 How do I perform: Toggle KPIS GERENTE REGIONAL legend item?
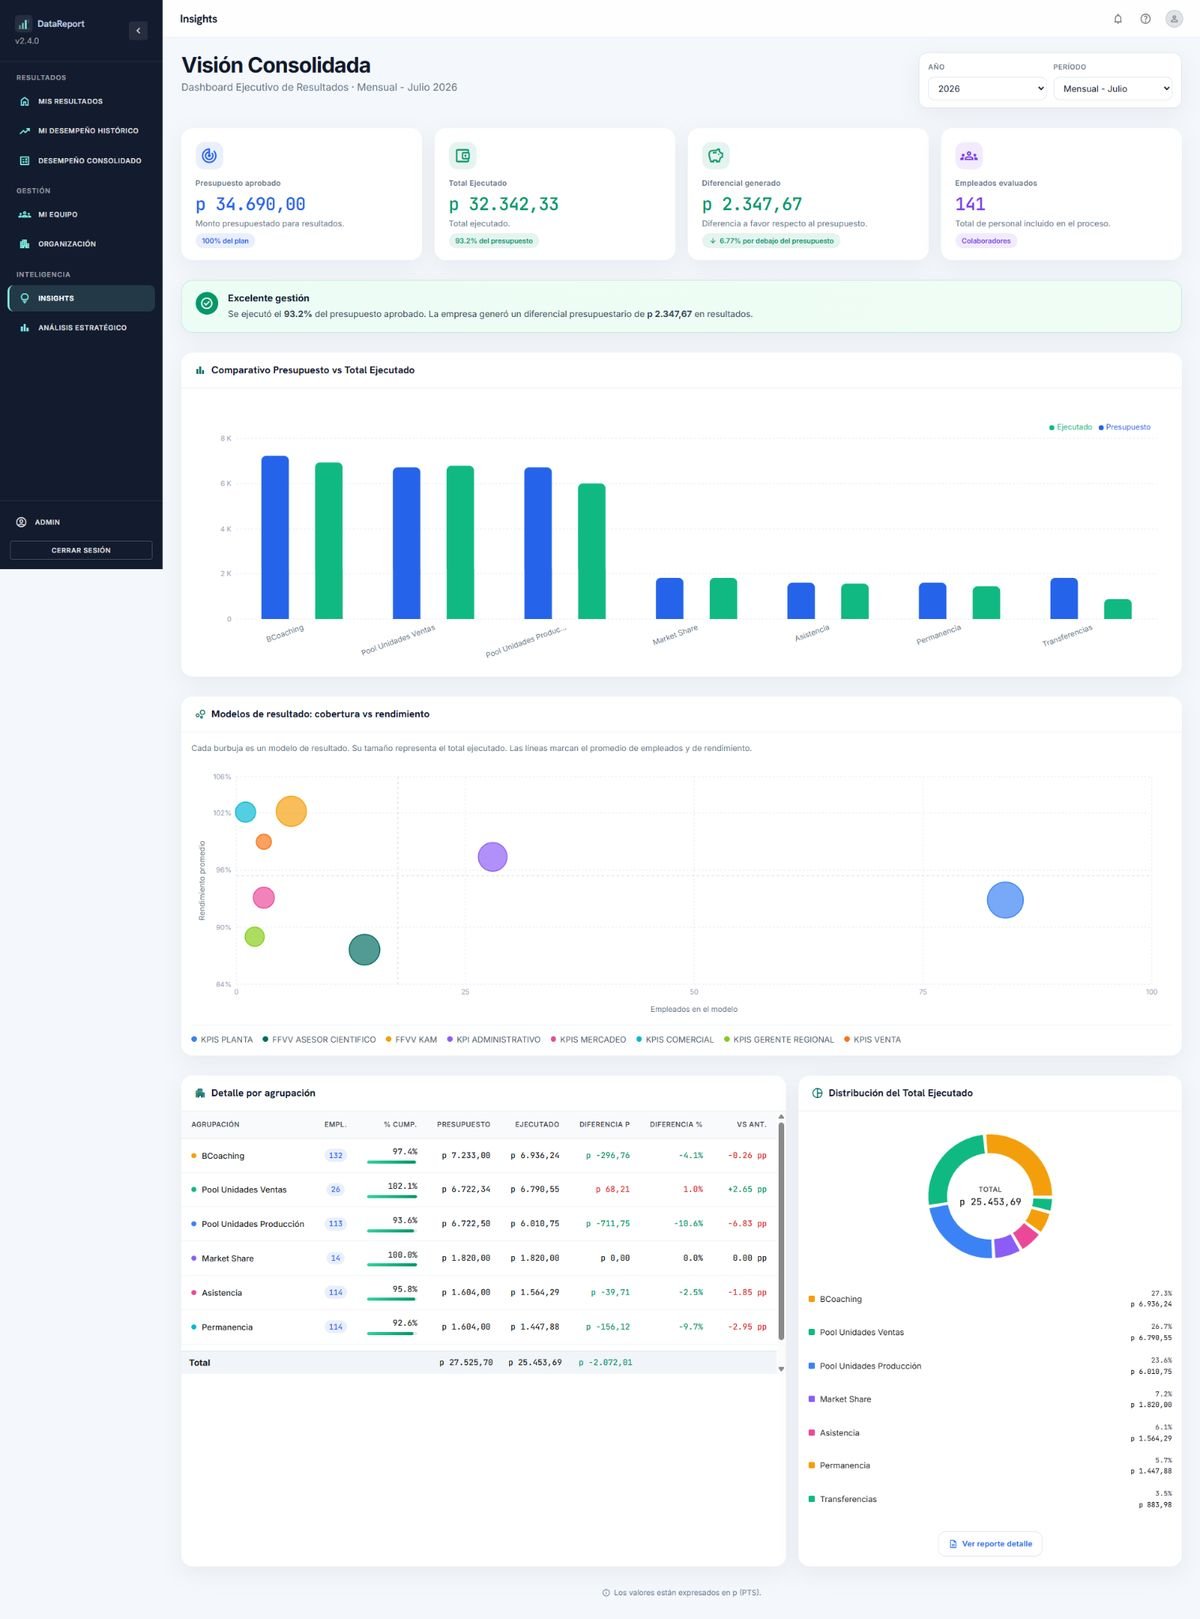coord(778,1040)
